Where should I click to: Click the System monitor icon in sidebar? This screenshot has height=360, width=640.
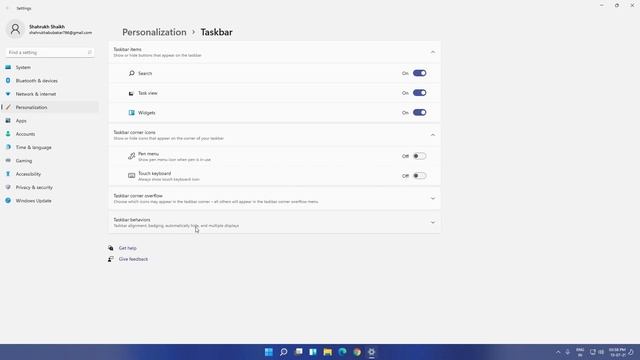(x=8, y=67)
